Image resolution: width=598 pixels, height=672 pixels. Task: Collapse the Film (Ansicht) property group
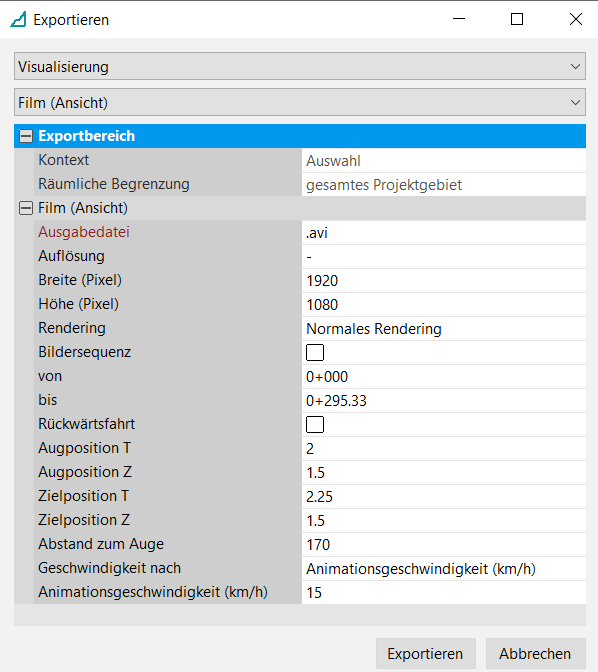[x=26, y=208]
